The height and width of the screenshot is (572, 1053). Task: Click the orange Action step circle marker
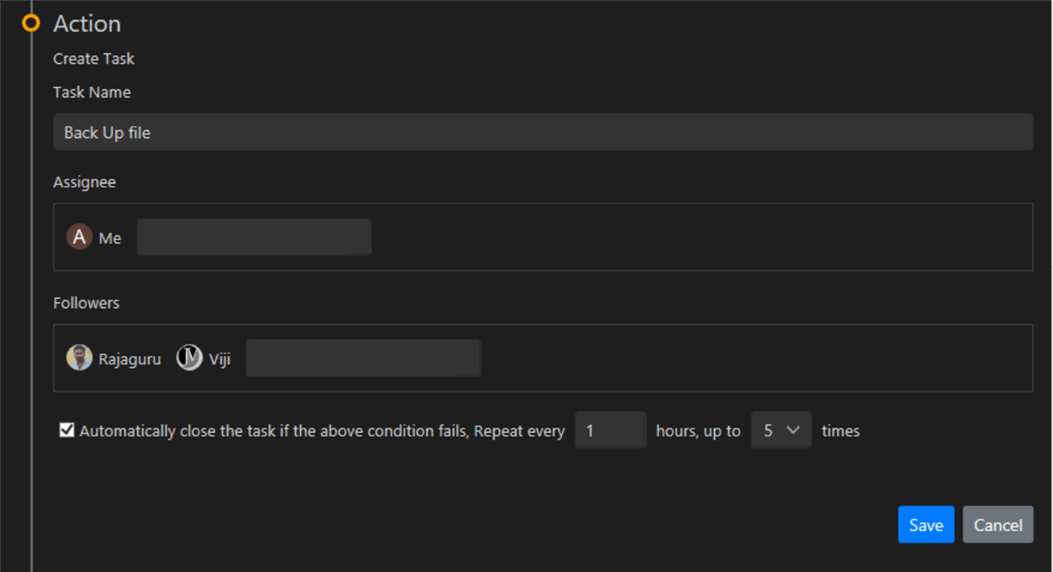coord(31,23)
